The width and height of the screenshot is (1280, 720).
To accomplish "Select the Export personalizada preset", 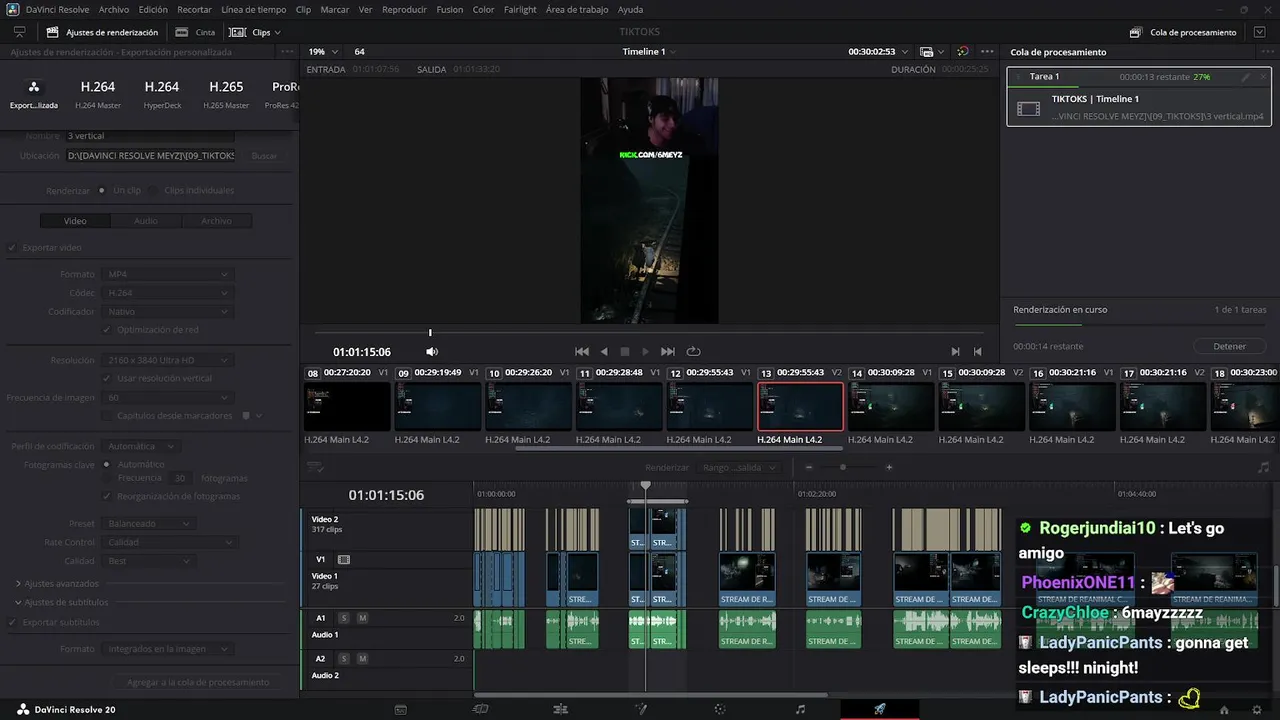I will [34, 94].
